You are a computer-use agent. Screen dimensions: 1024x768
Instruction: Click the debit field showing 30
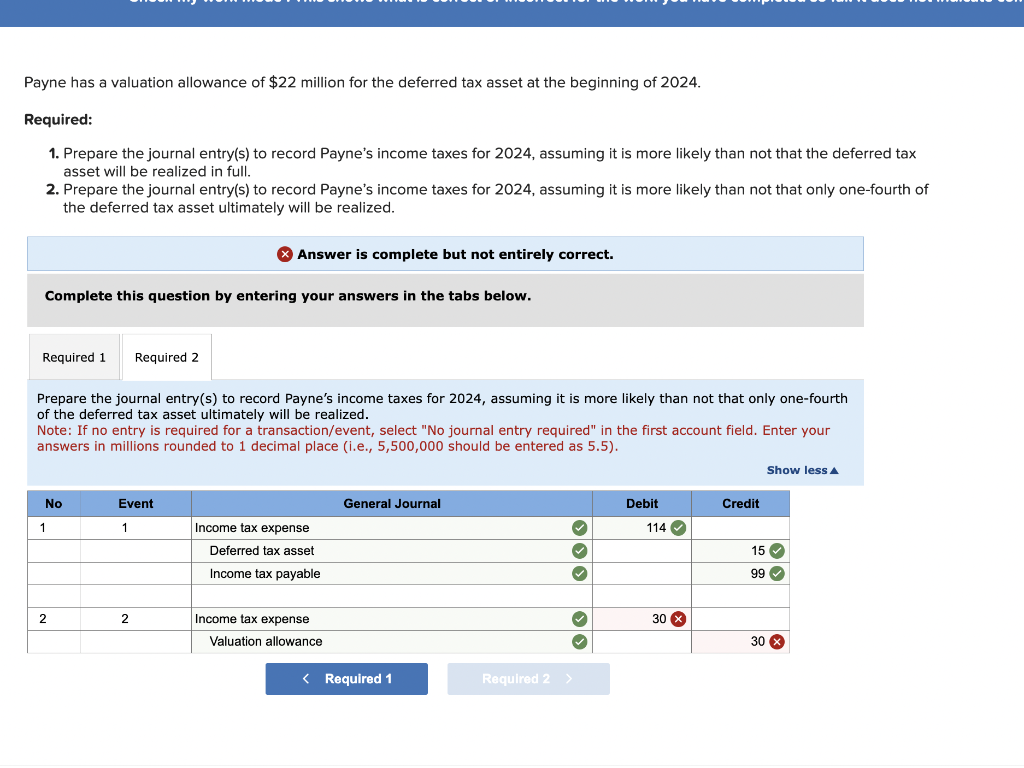642,619
